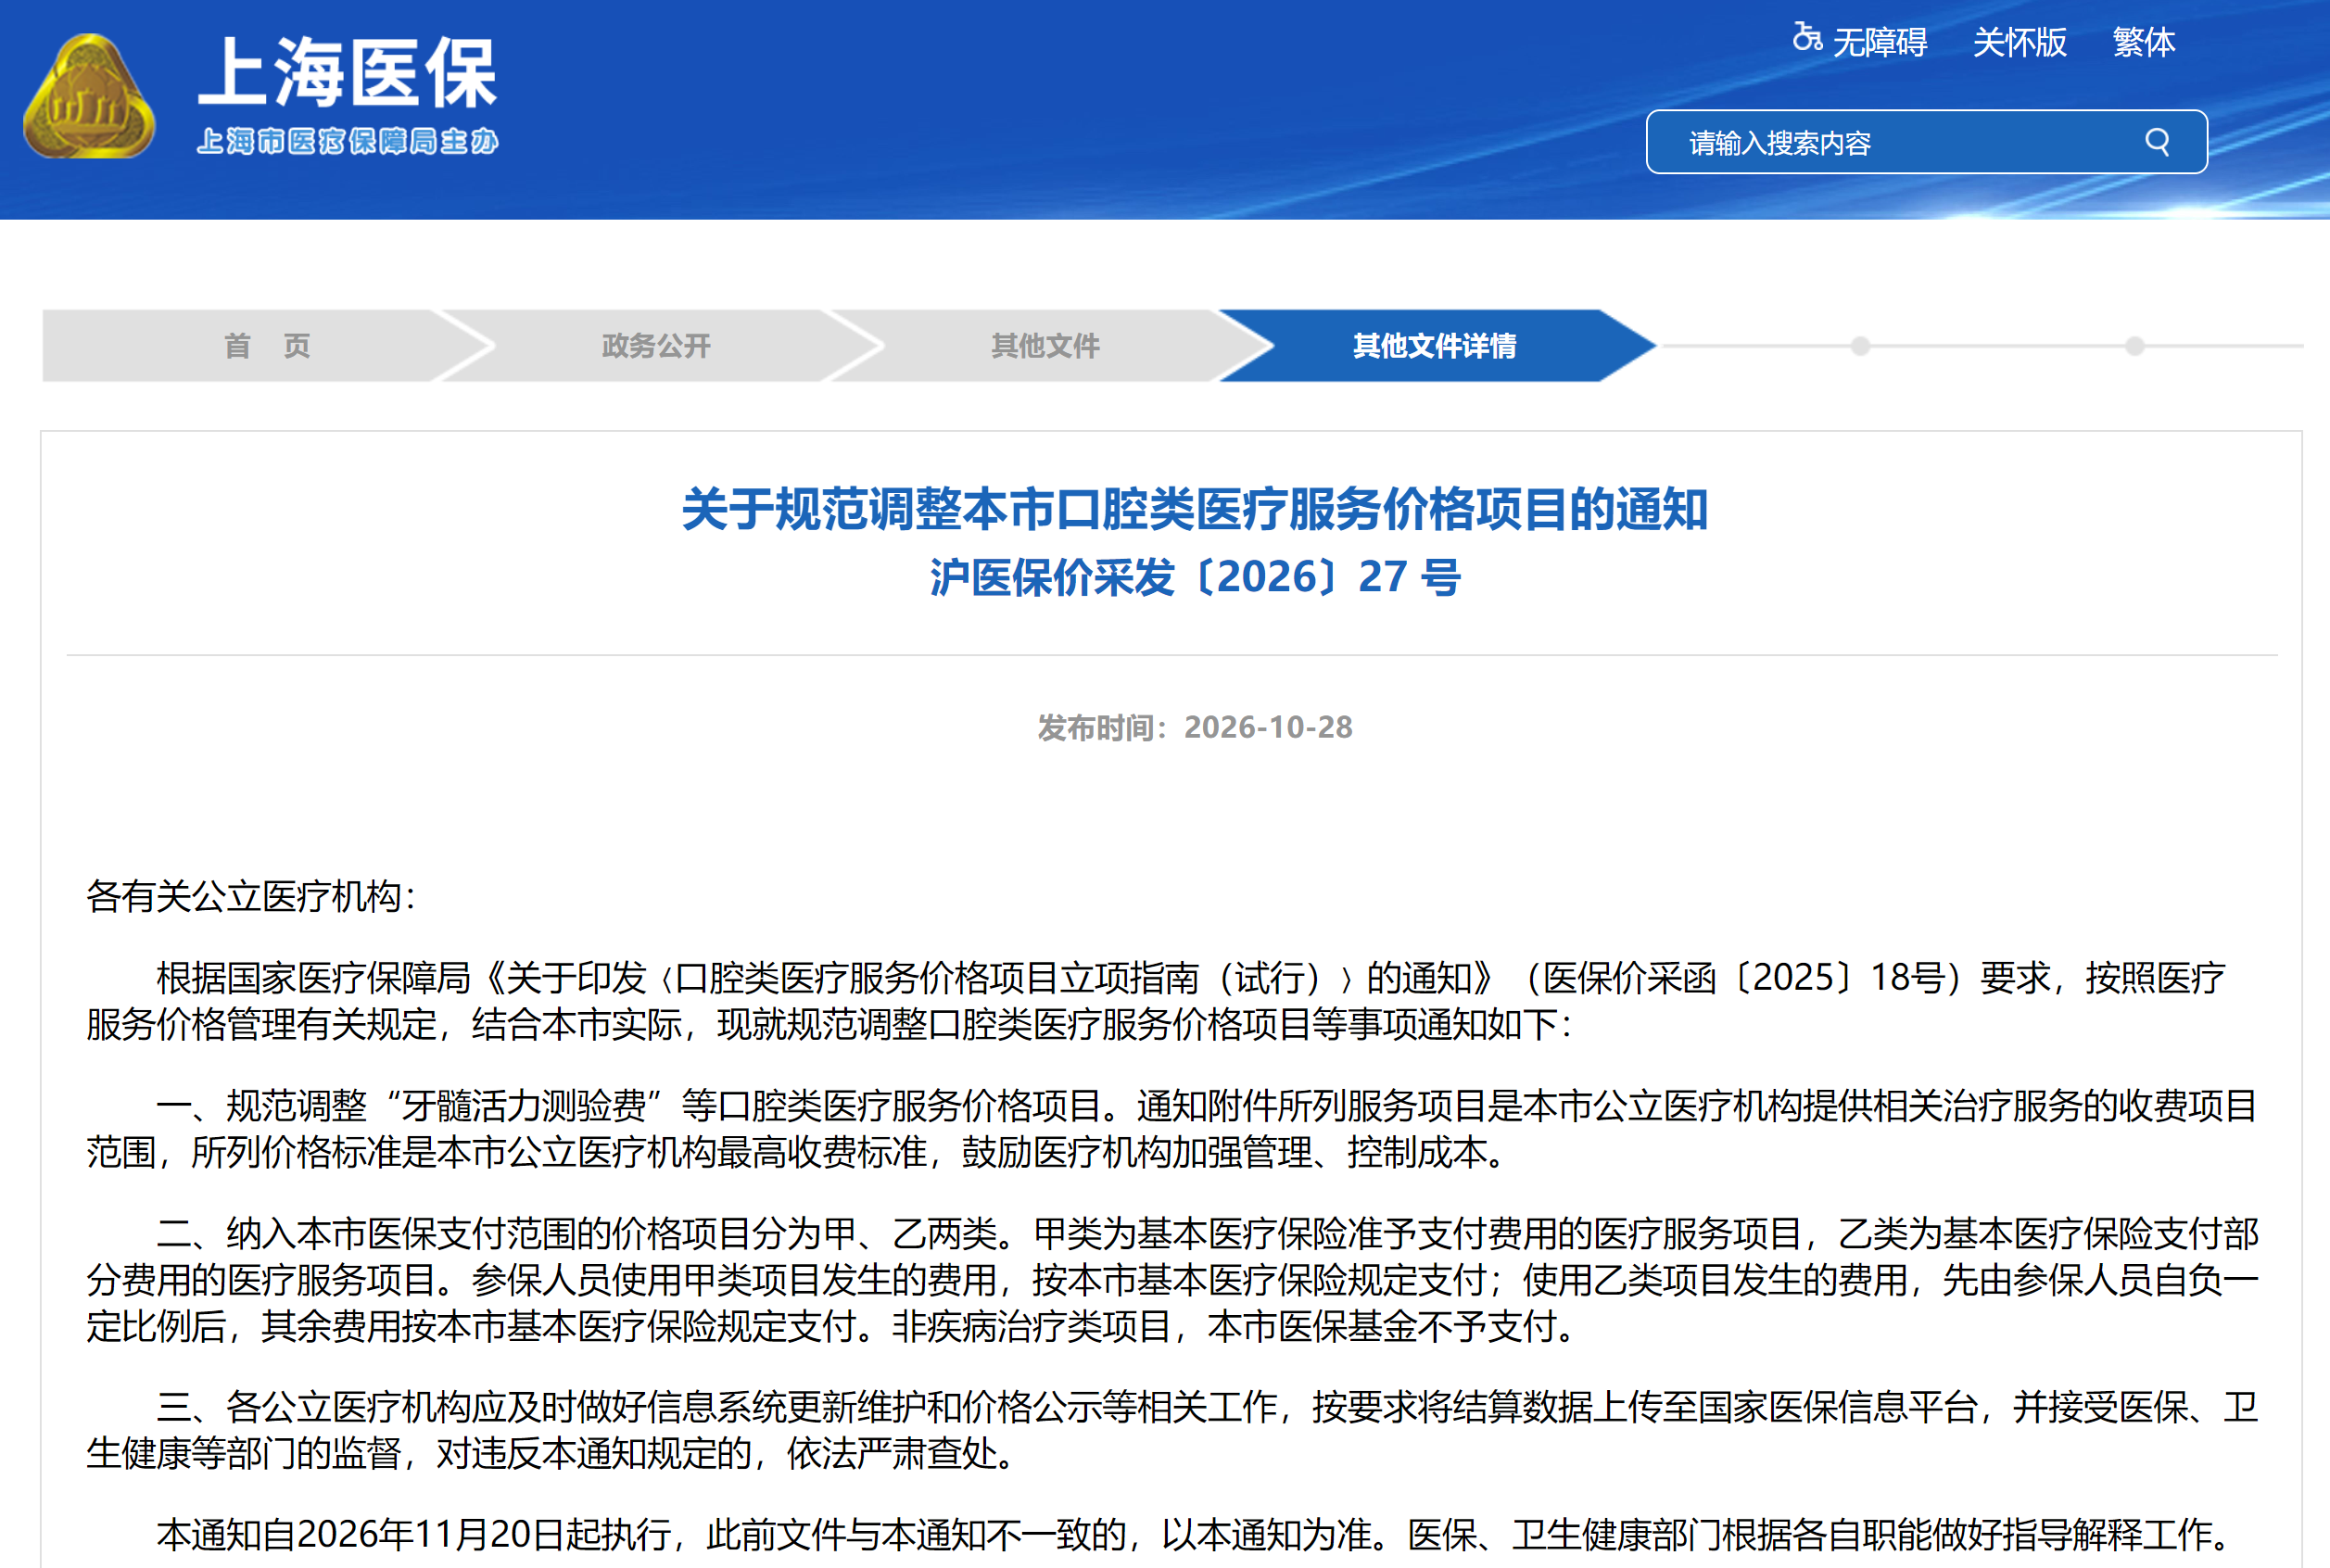
Task: Click the wheelchair accessibility icon
Action: (x=1806, y=38)
